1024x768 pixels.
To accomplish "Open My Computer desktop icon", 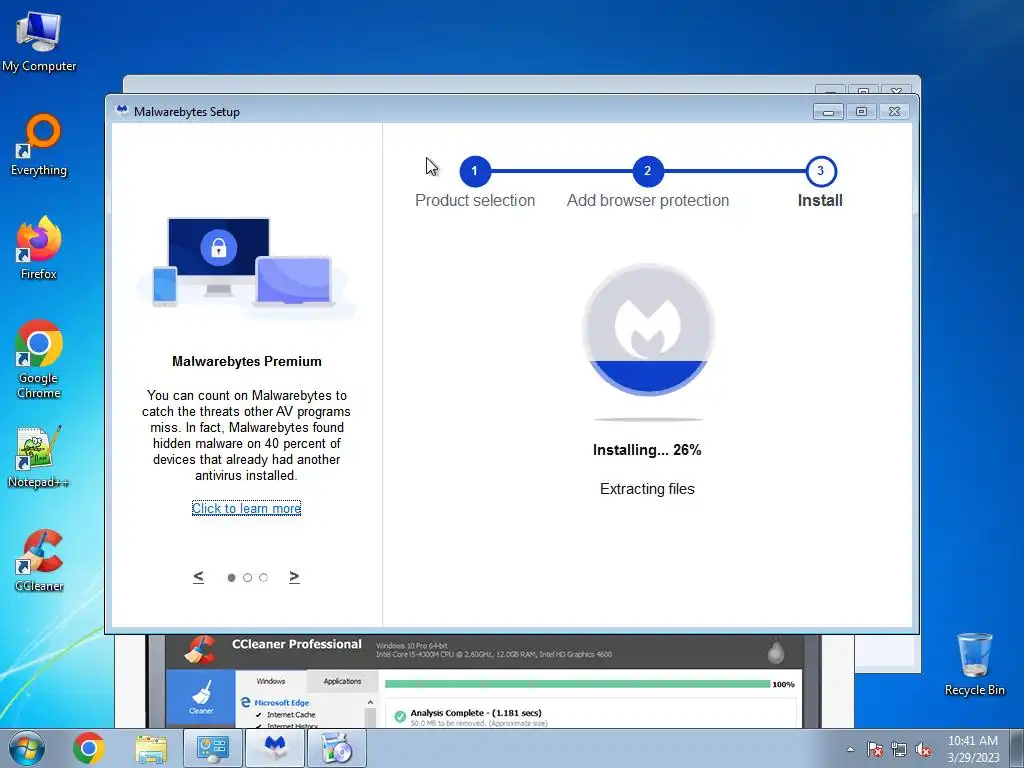I will point(39,42).
